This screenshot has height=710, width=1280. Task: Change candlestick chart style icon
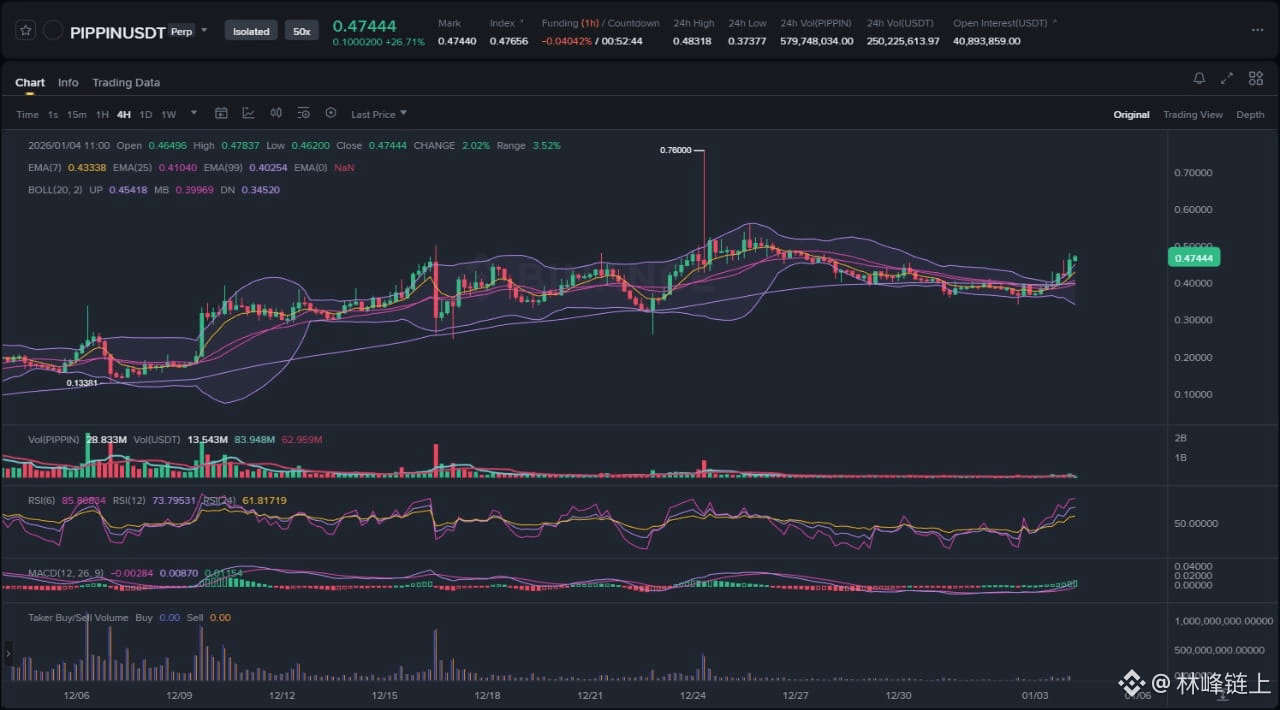[x=276, y=113]
